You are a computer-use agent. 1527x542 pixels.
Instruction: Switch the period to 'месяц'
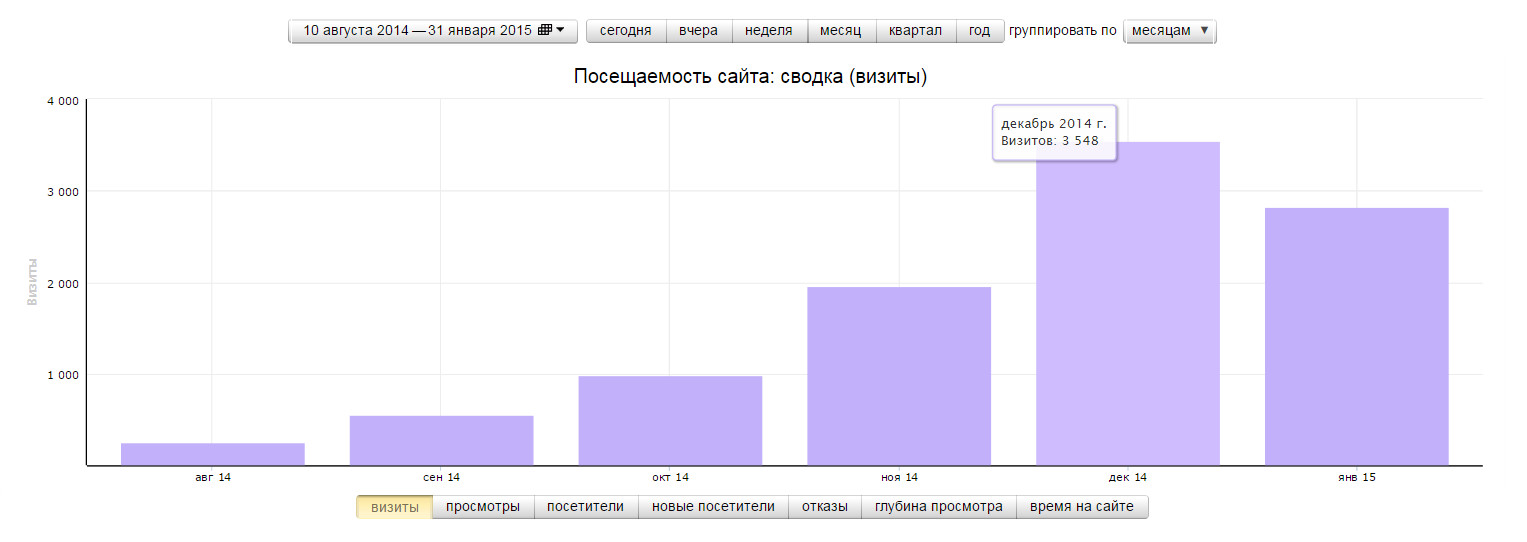pos(840,31)
